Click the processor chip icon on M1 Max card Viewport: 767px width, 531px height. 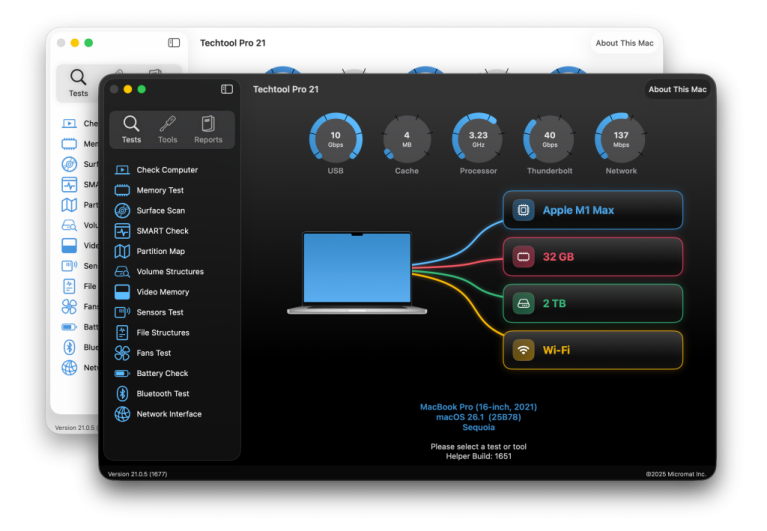(x=523, y=210)
